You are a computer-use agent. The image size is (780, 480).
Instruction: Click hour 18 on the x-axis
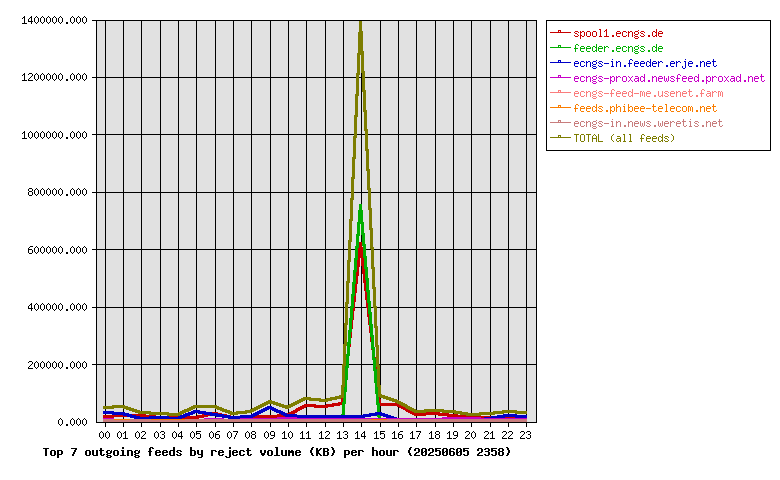pos(434,435)
